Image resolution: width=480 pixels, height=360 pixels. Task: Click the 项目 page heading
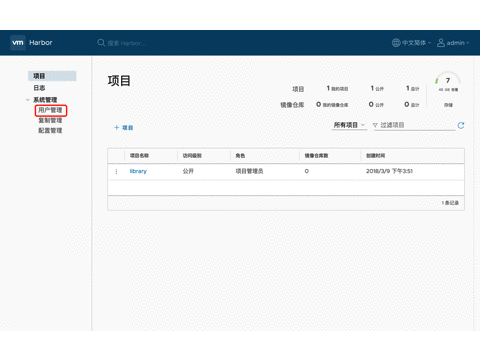pyautogui.click(x=119, y=81)
